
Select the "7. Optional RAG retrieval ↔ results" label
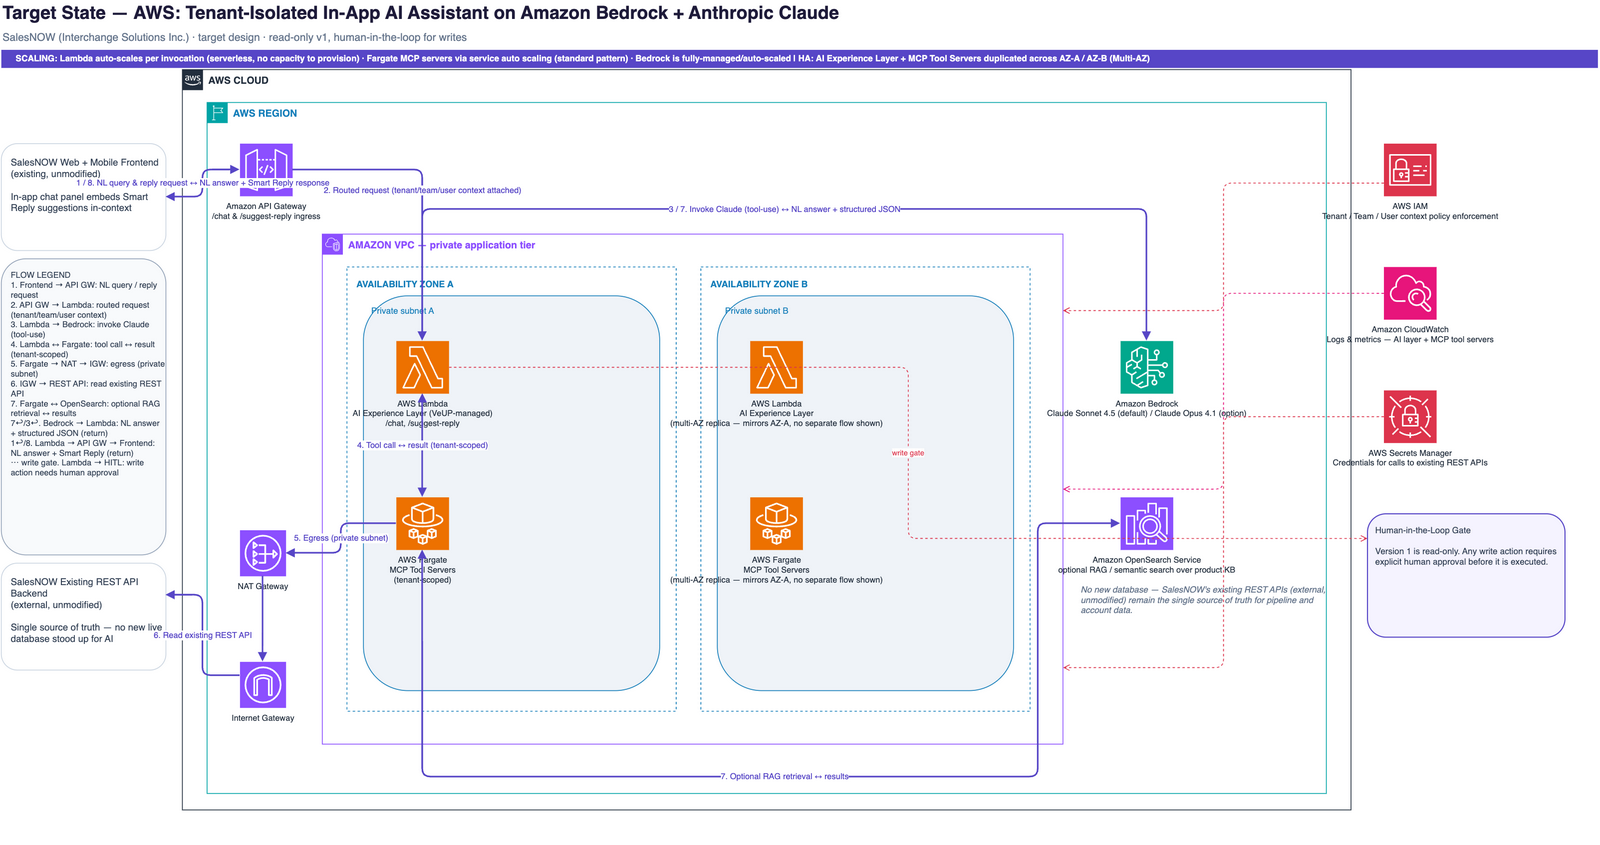tap(785, 776)
